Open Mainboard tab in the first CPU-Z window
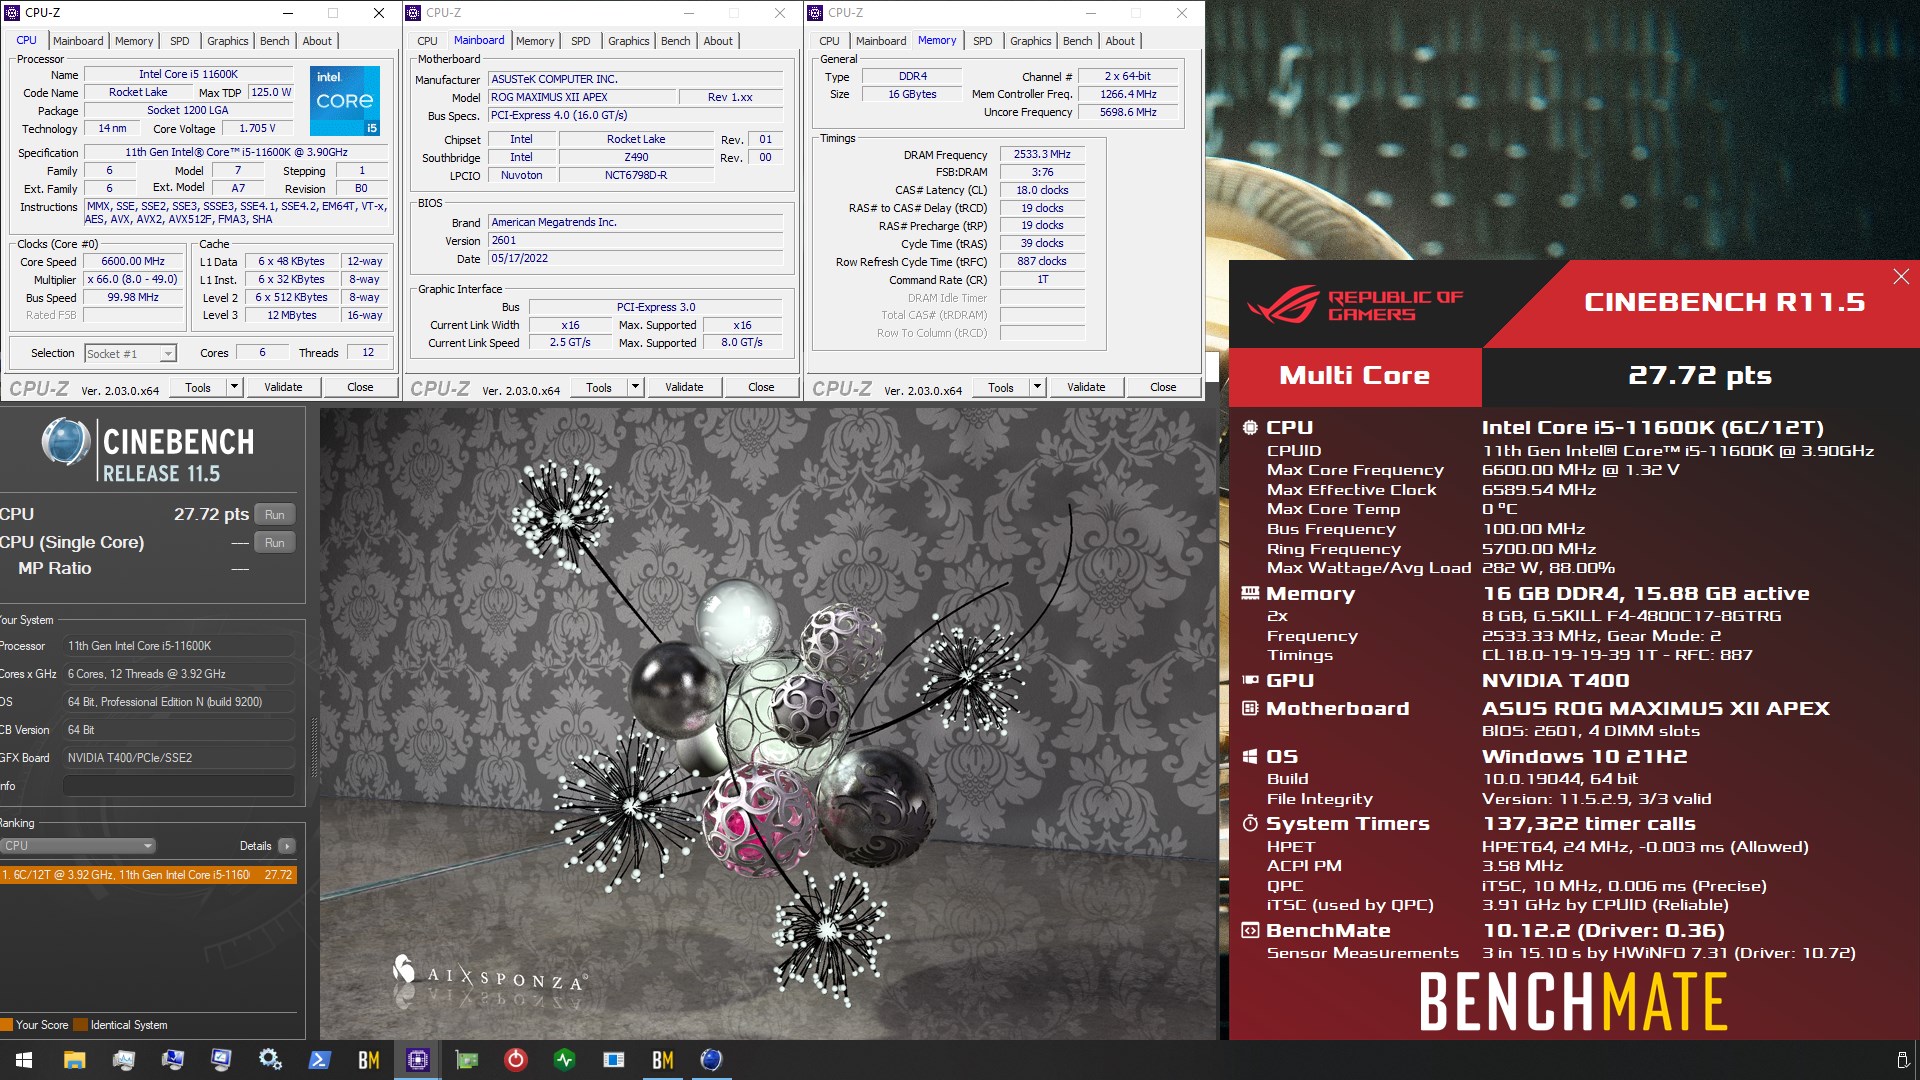 [x=78, y=41]
